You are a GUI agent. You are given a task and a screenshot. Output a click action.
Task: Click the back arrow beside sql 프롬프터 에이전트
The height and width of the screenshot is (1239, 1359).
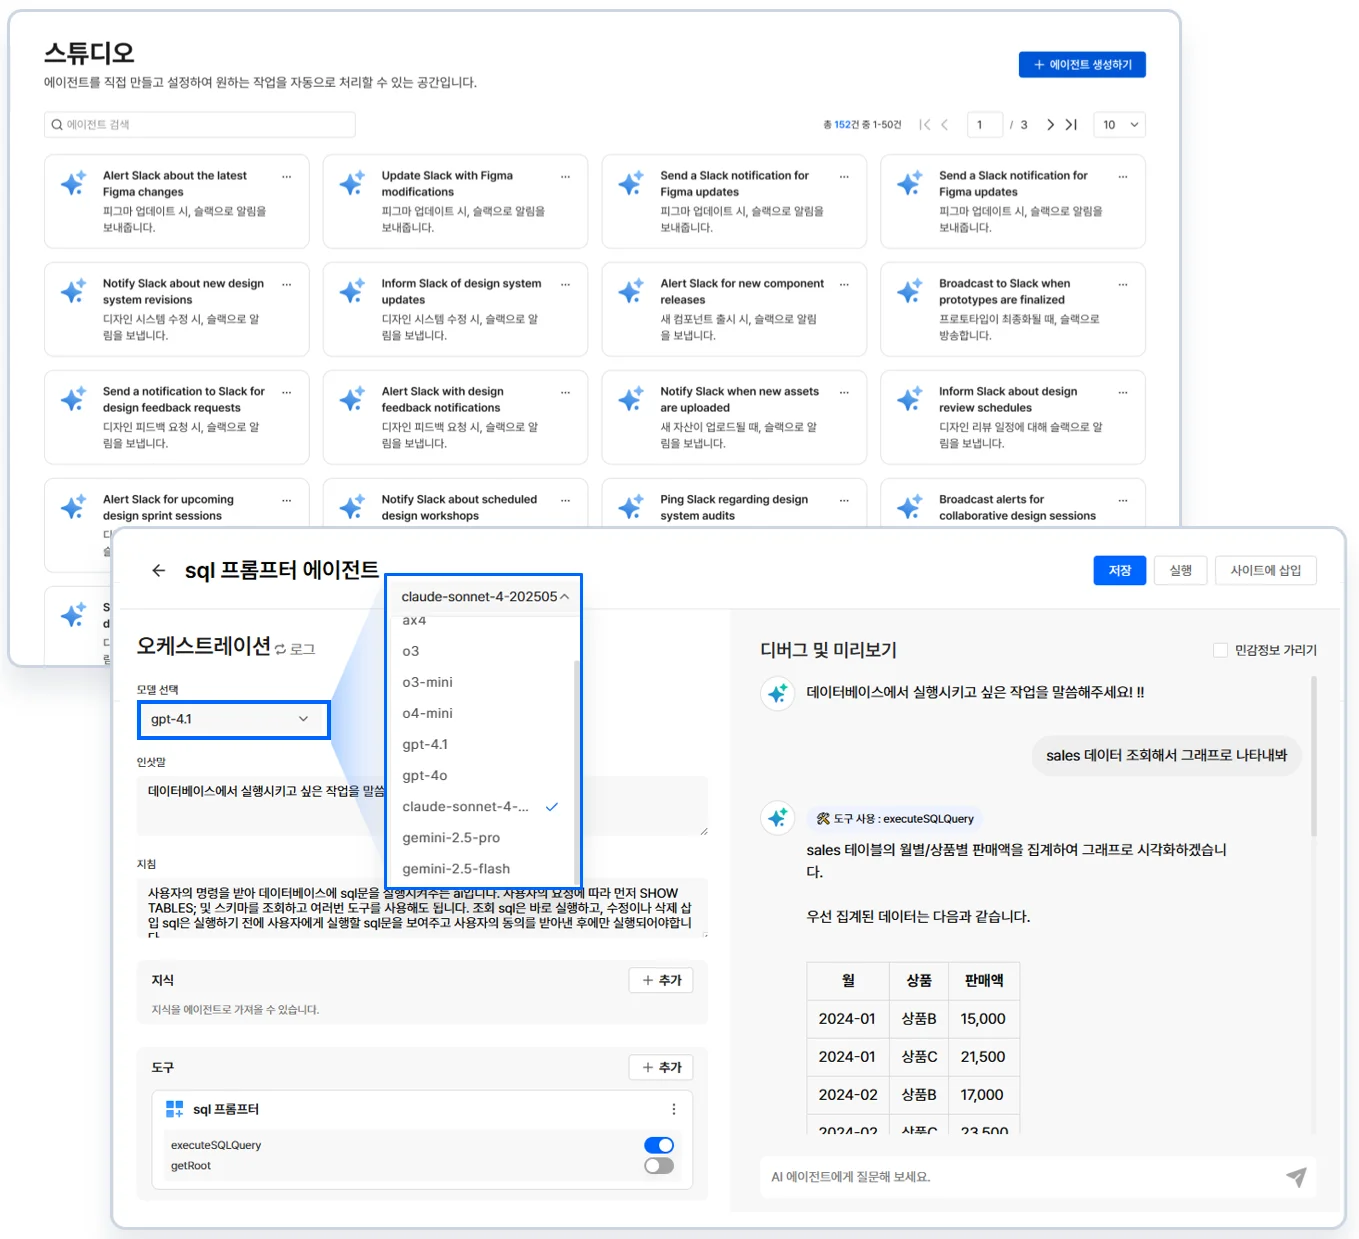(158, 570)
